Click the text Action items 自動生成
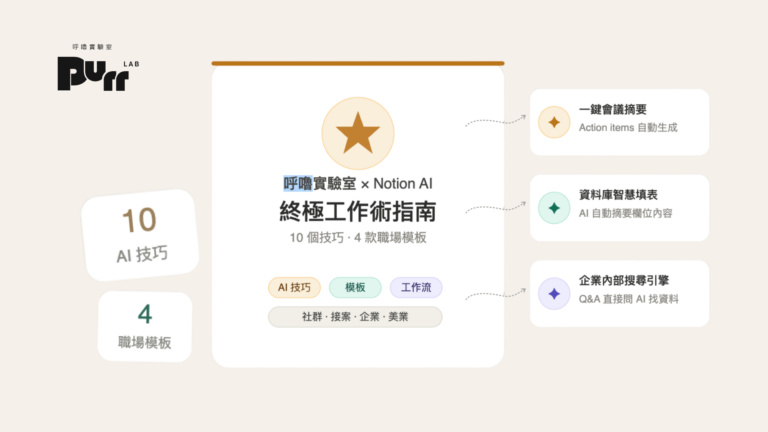Screen dimensions: 768x432 tap(628, 127)
